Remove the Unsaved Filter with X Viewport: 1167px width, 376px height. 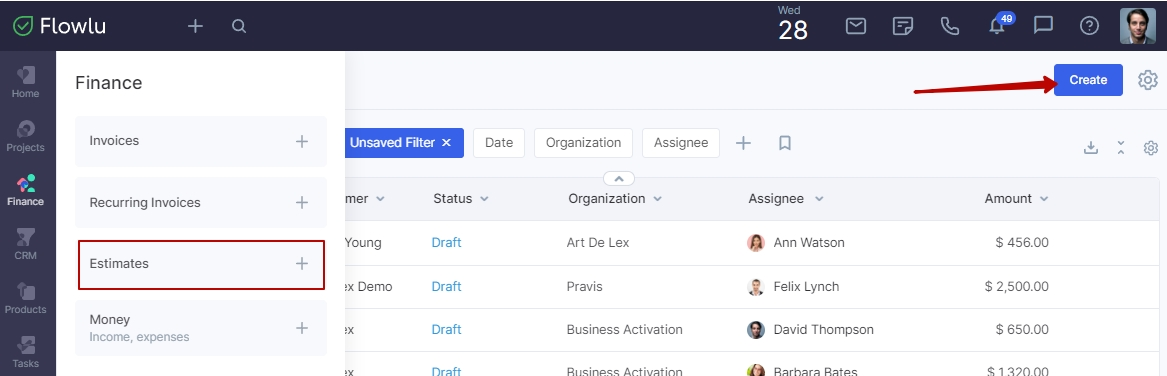pos(446,143)
